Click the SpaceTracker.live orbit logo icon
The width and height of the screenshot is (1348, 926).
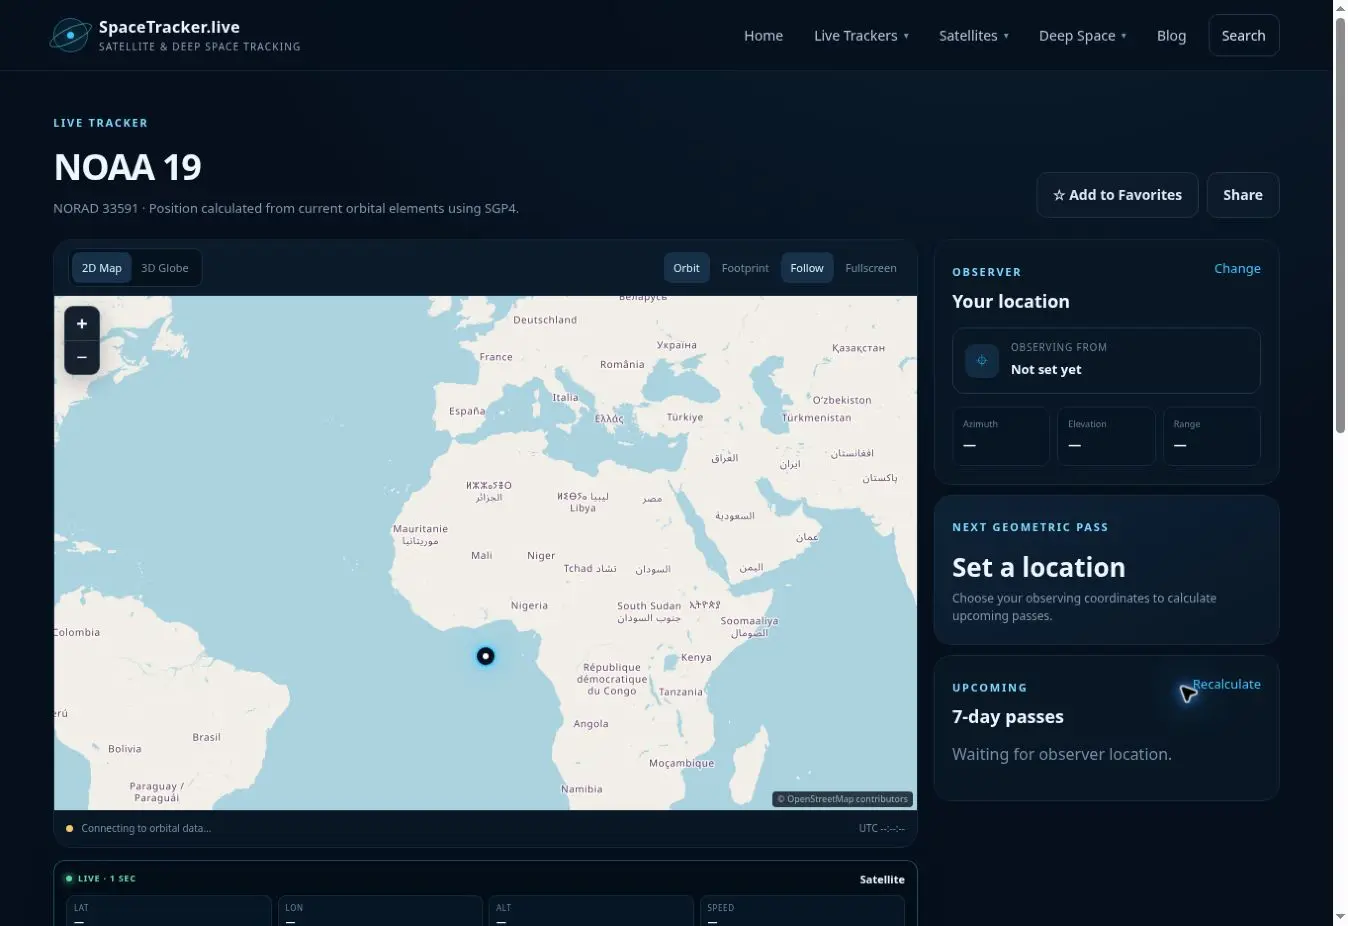70,35
